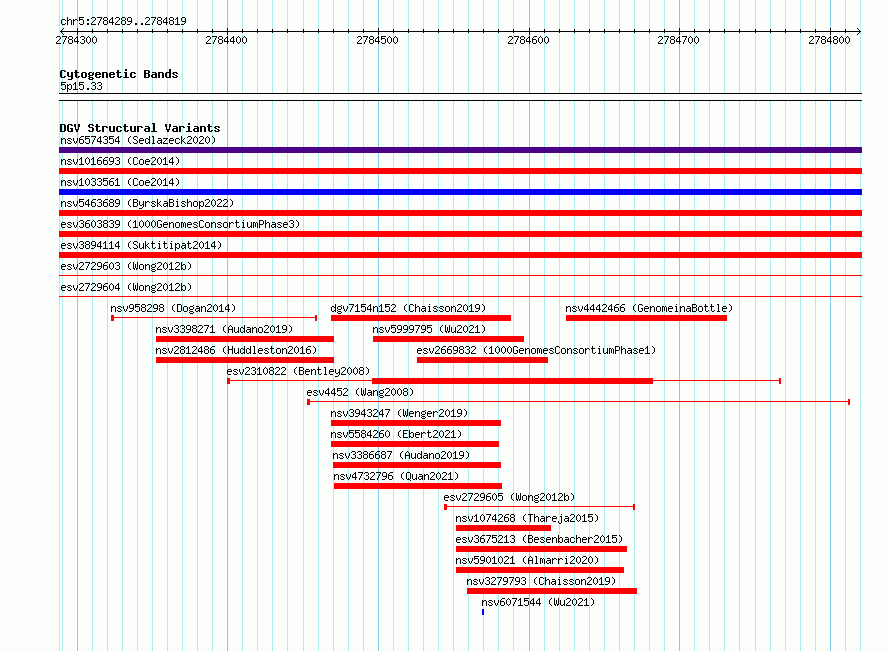Click the 2784600 ruler position
890x651 pixels.
click(x=528, y=40)
